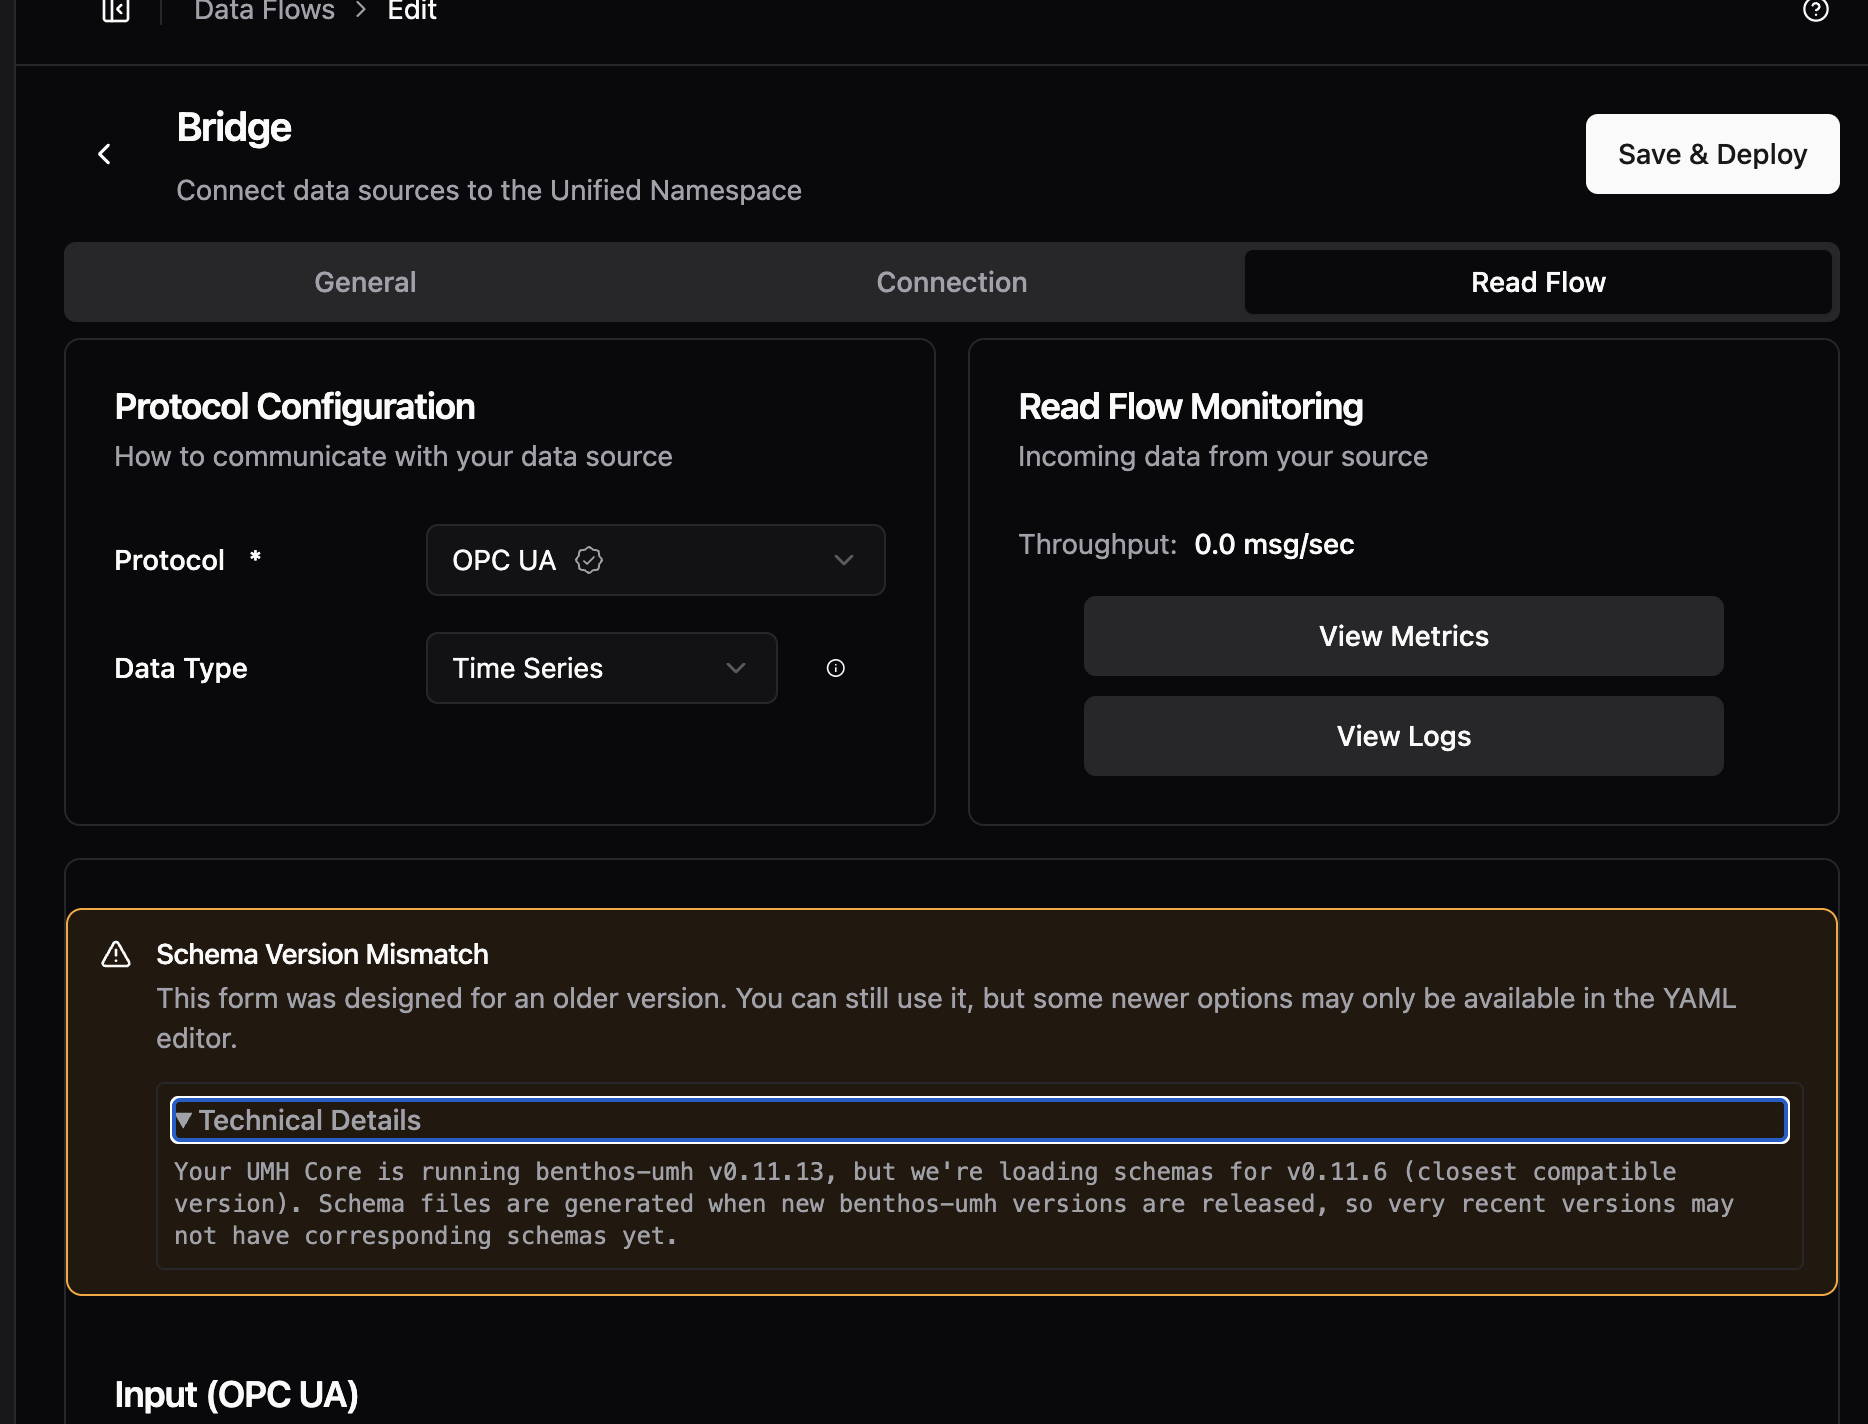Click the Schema Version Mismatch heading

[x=322, y=954]
